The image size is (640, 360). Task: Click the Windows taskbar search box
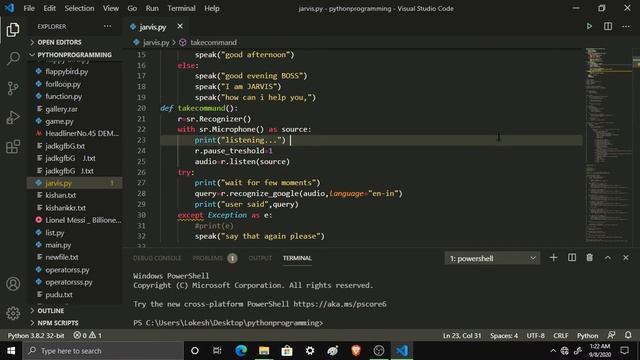[103, 351]
